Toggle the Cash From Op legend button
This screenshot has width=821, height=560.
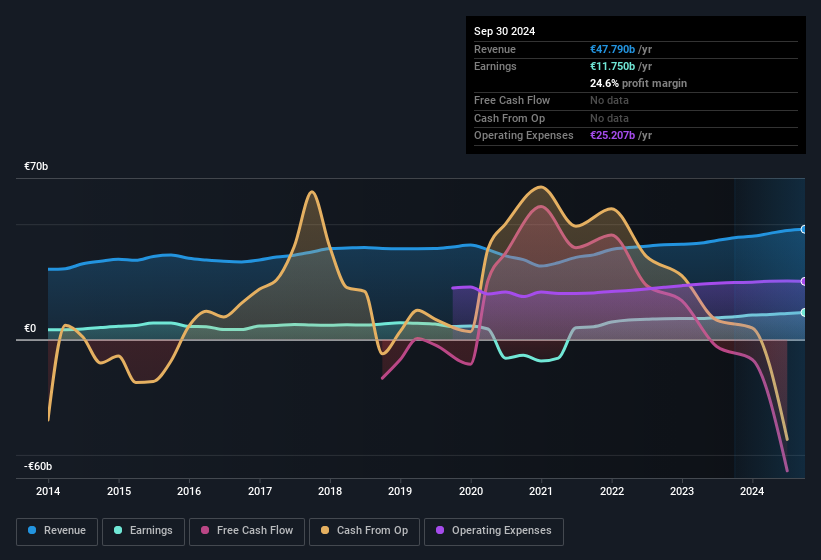tap(364, 531)
